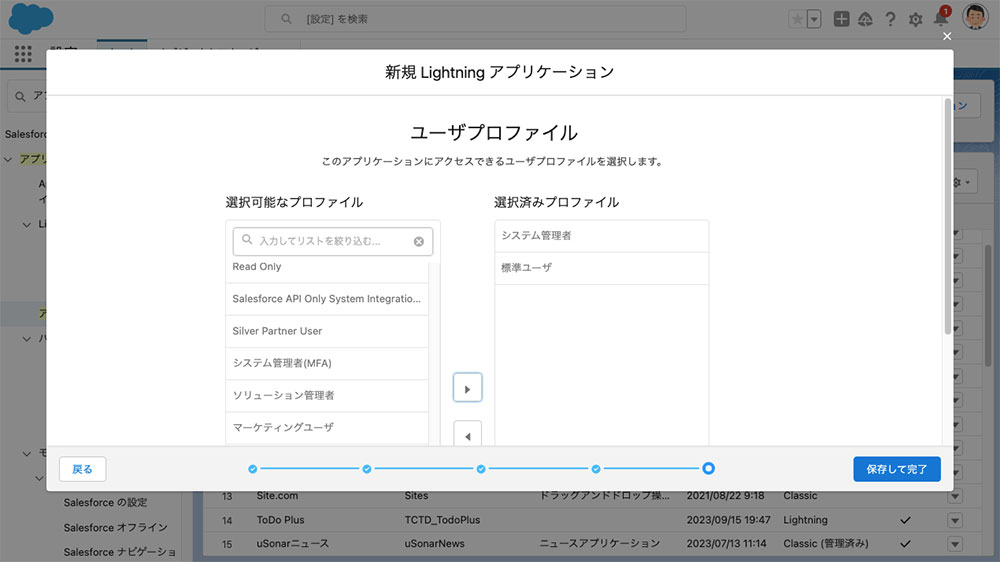Close the new Lightning app dialog

[x=947, y=36]
